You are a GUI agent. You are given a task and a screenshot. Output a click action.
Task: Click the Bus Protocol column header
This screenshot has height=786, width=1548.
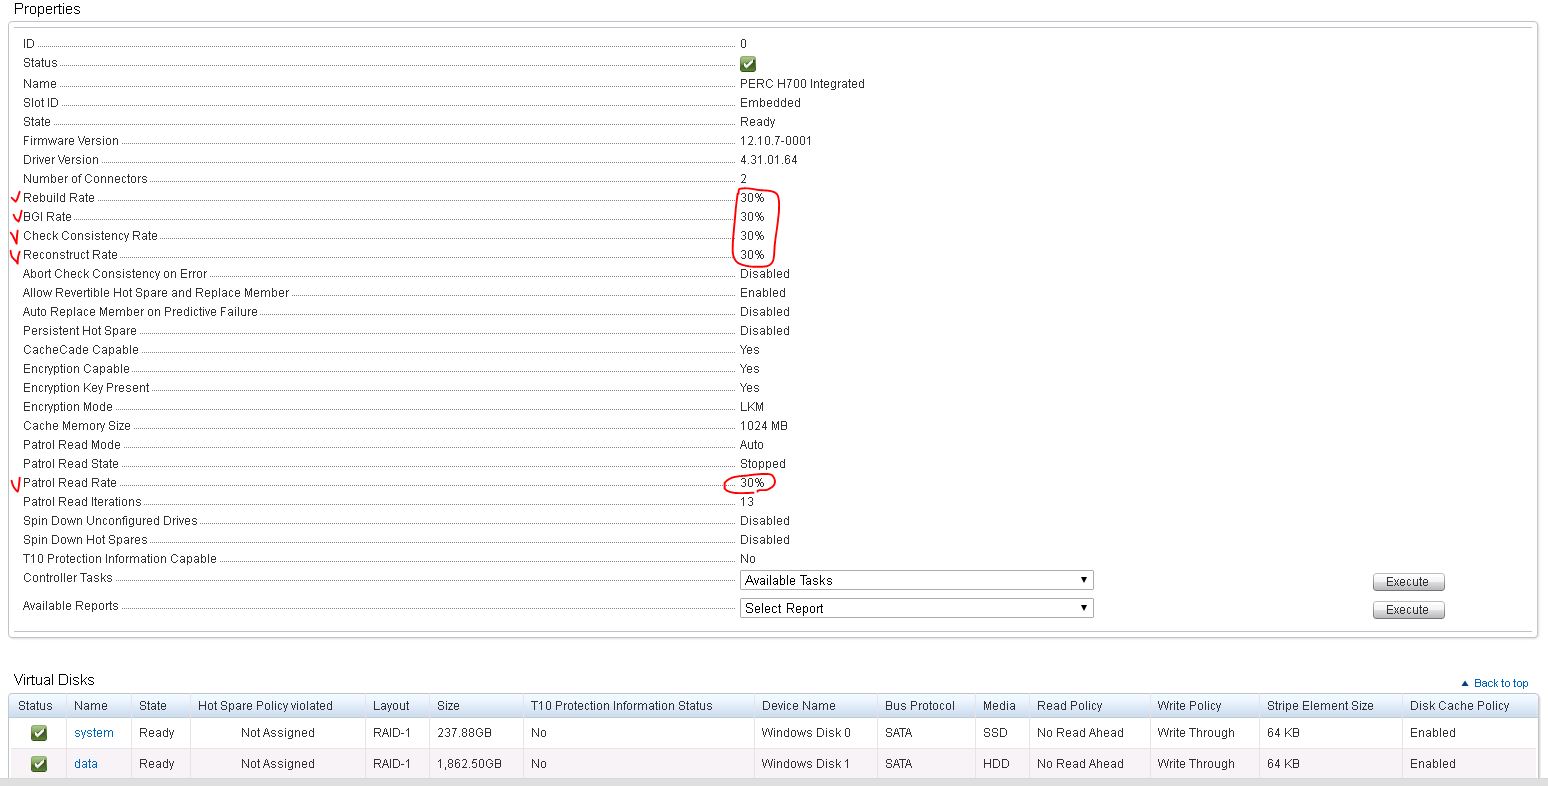tap(920, 706)
